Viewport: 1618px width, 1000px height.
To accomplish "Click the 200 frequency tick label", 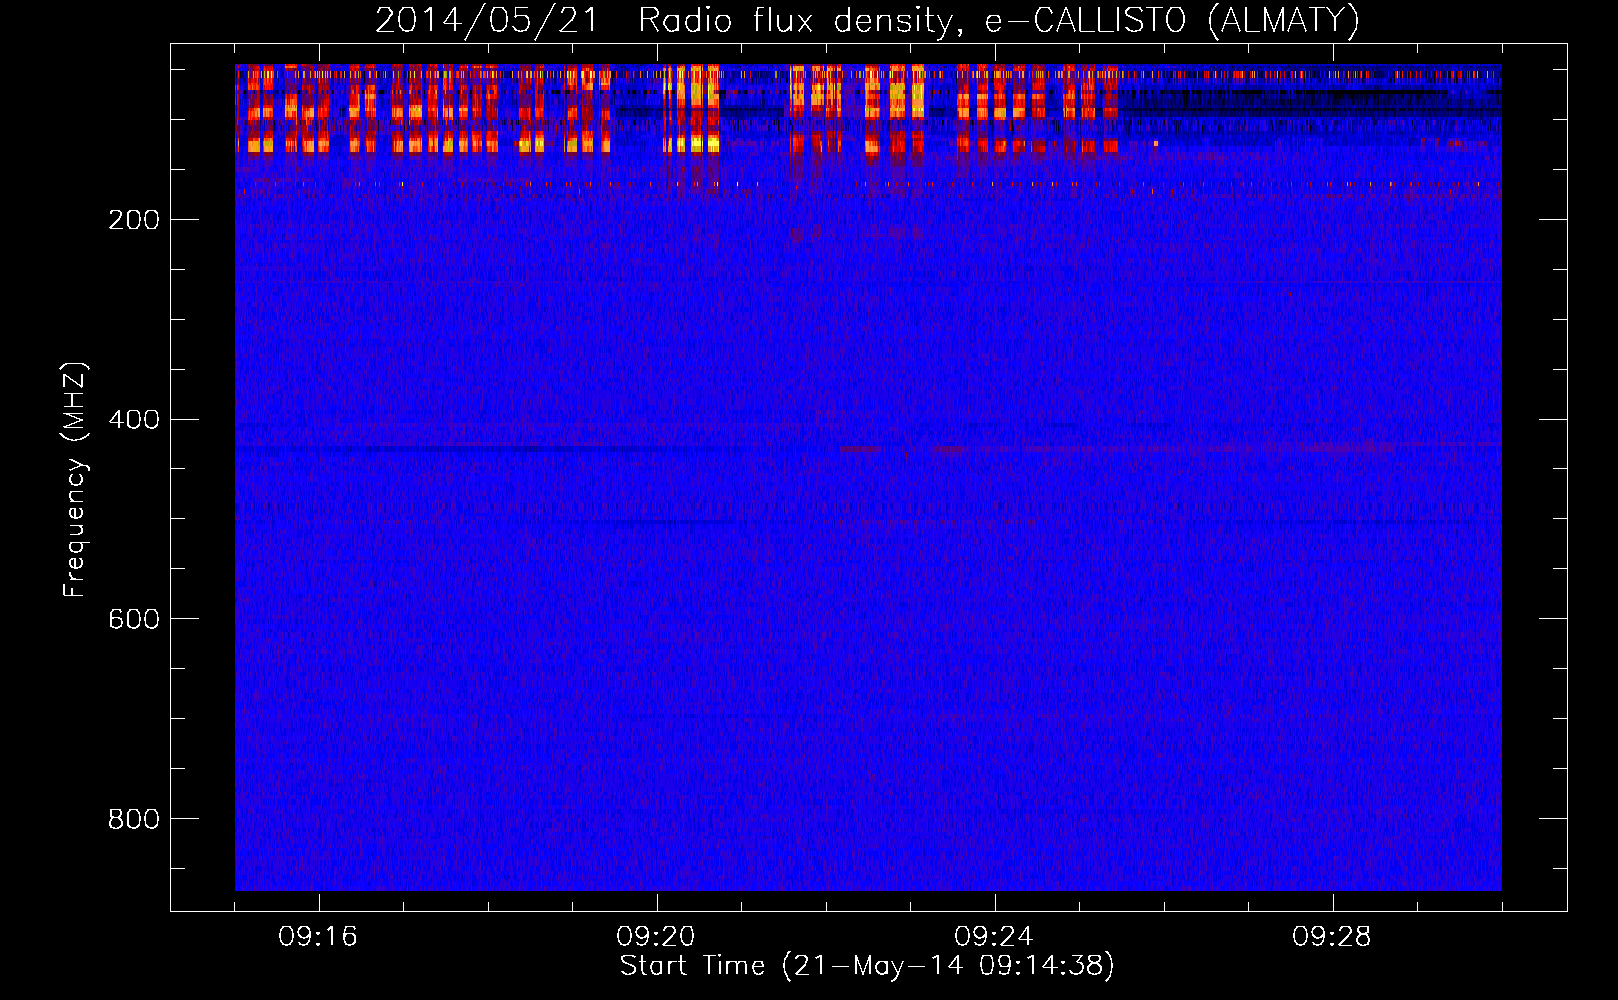I will [x=134, y=220].
